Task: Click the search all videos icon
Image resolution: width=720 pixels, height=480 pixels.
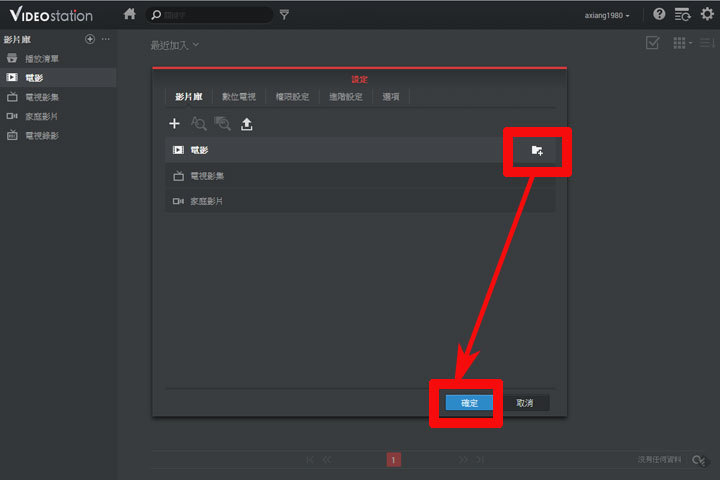Action: click(x=223, y=124)
